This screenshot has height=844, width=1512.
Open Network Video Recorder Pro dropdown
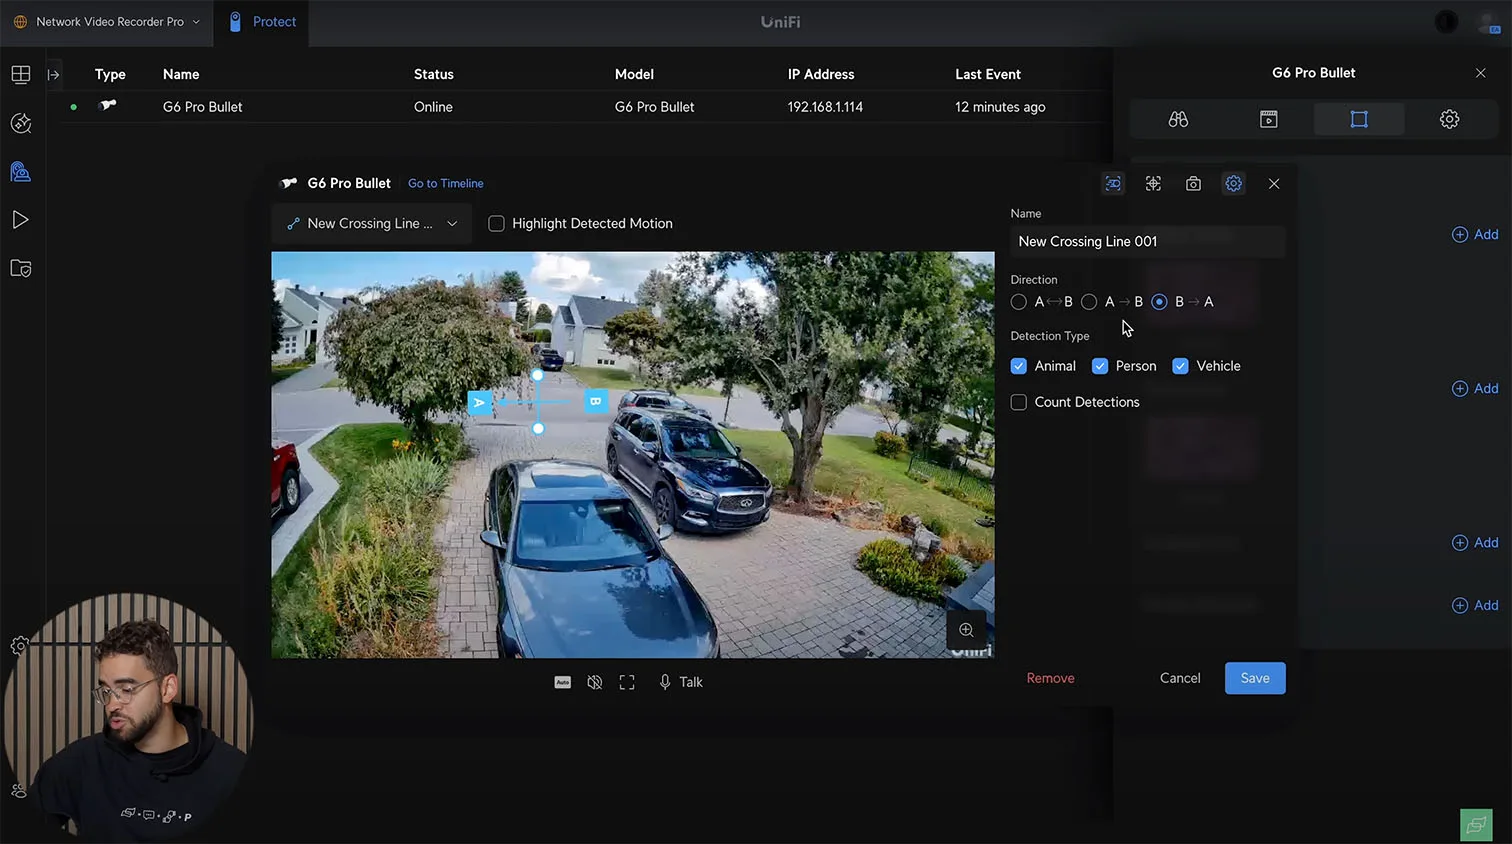[106, 22]
